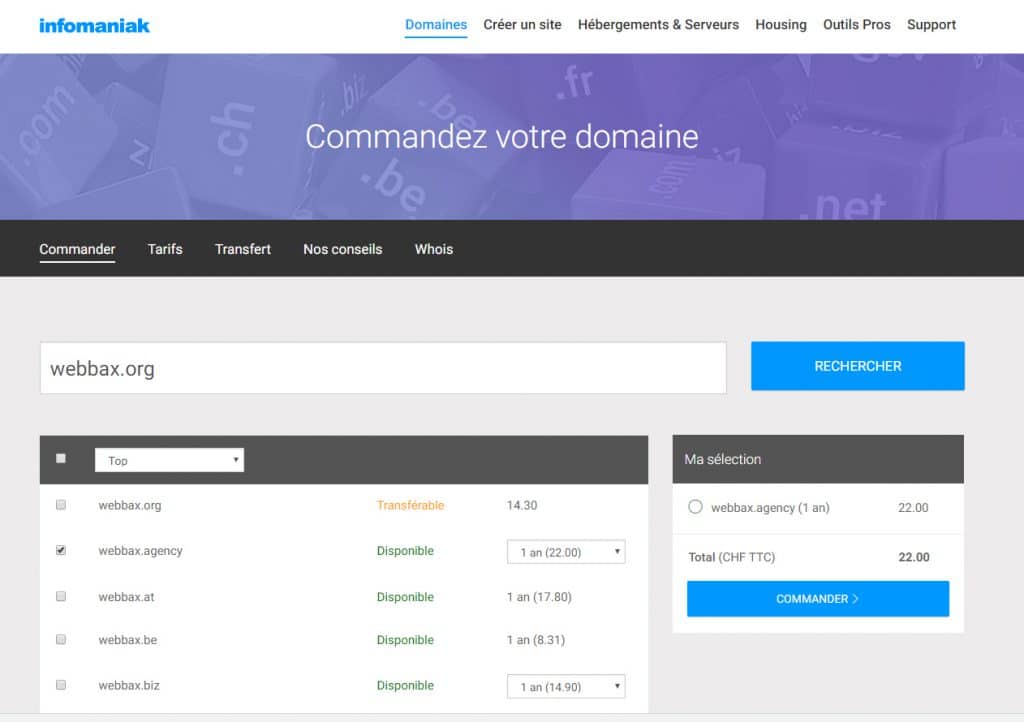
Task: Click the Disponible status for webbax.at
Action: pos(405,597)
